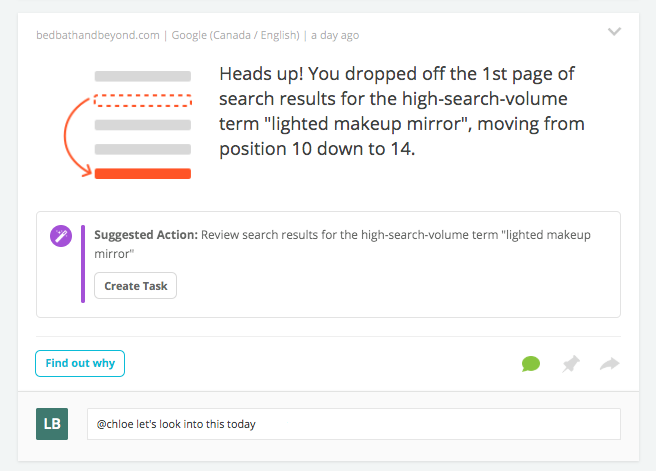Click the 'Heads up!' headline text

[x=261, y=74]
